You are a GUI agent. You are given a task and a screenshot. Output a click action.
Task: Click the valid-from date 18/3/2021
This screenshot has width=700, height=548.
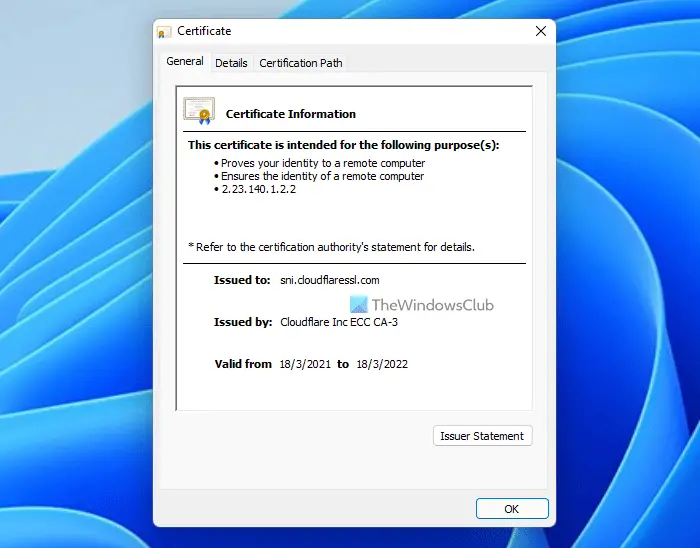[x=305, y=364]
